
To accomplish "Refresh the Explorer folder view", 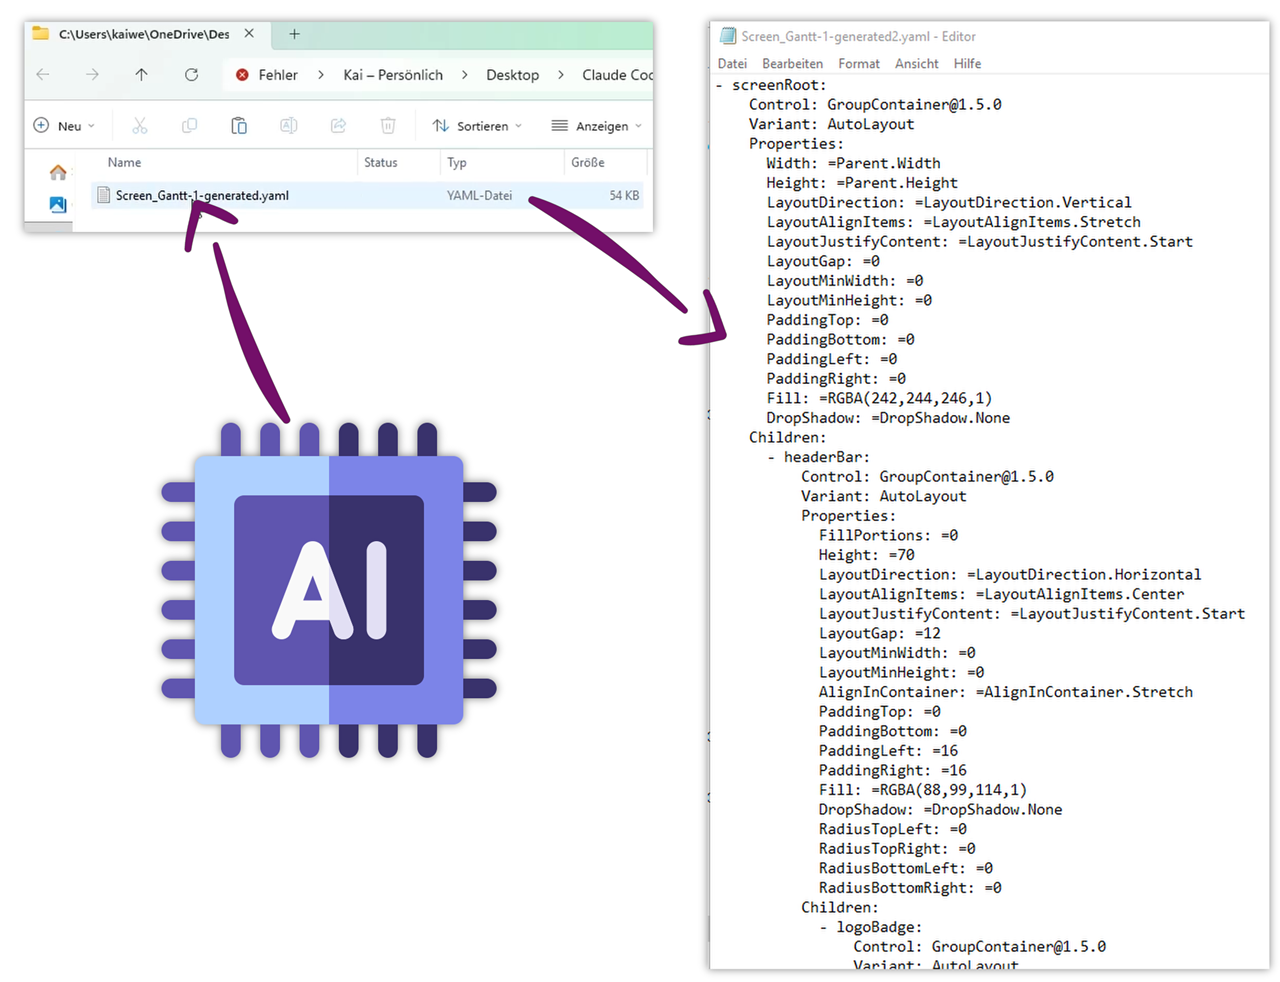I will [x=191, y=75].
